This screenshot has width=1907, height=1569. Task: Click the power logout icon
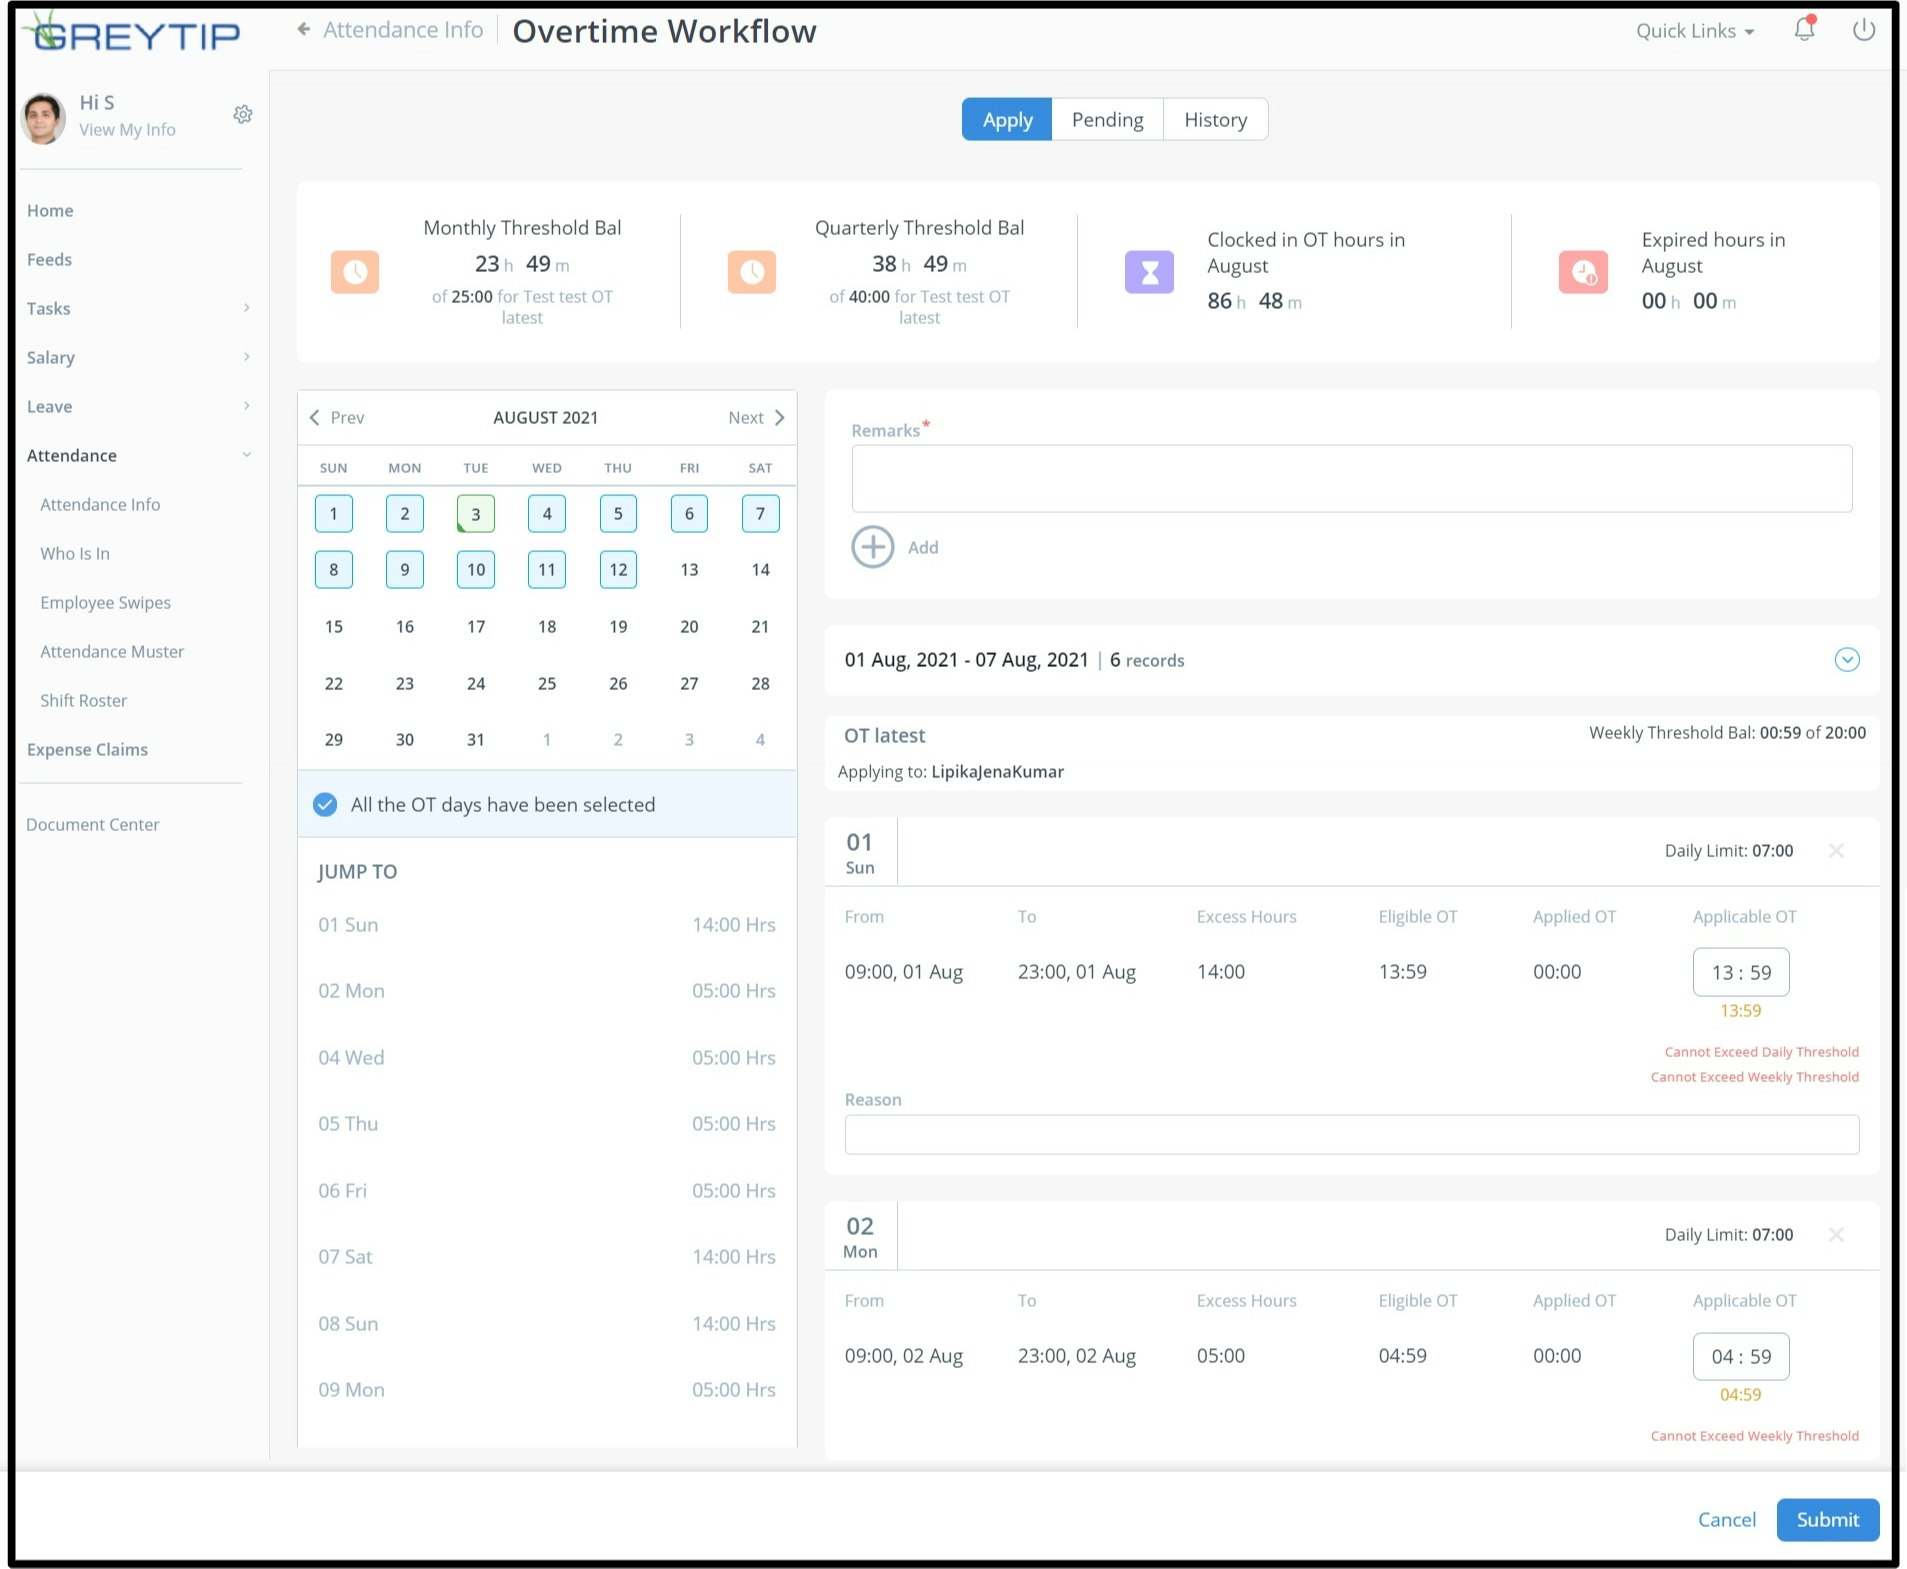[x=1863, y=30]
